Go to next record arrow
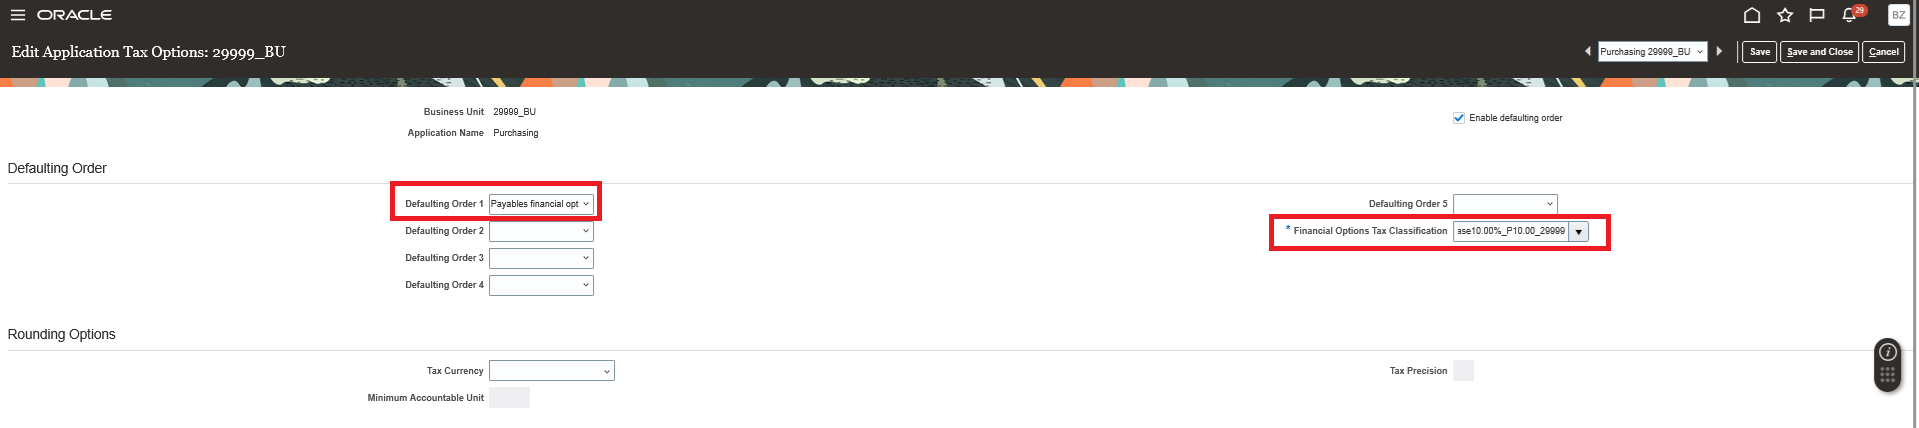The width and height of the screenshot is (1919, 428). point(1719,51)
